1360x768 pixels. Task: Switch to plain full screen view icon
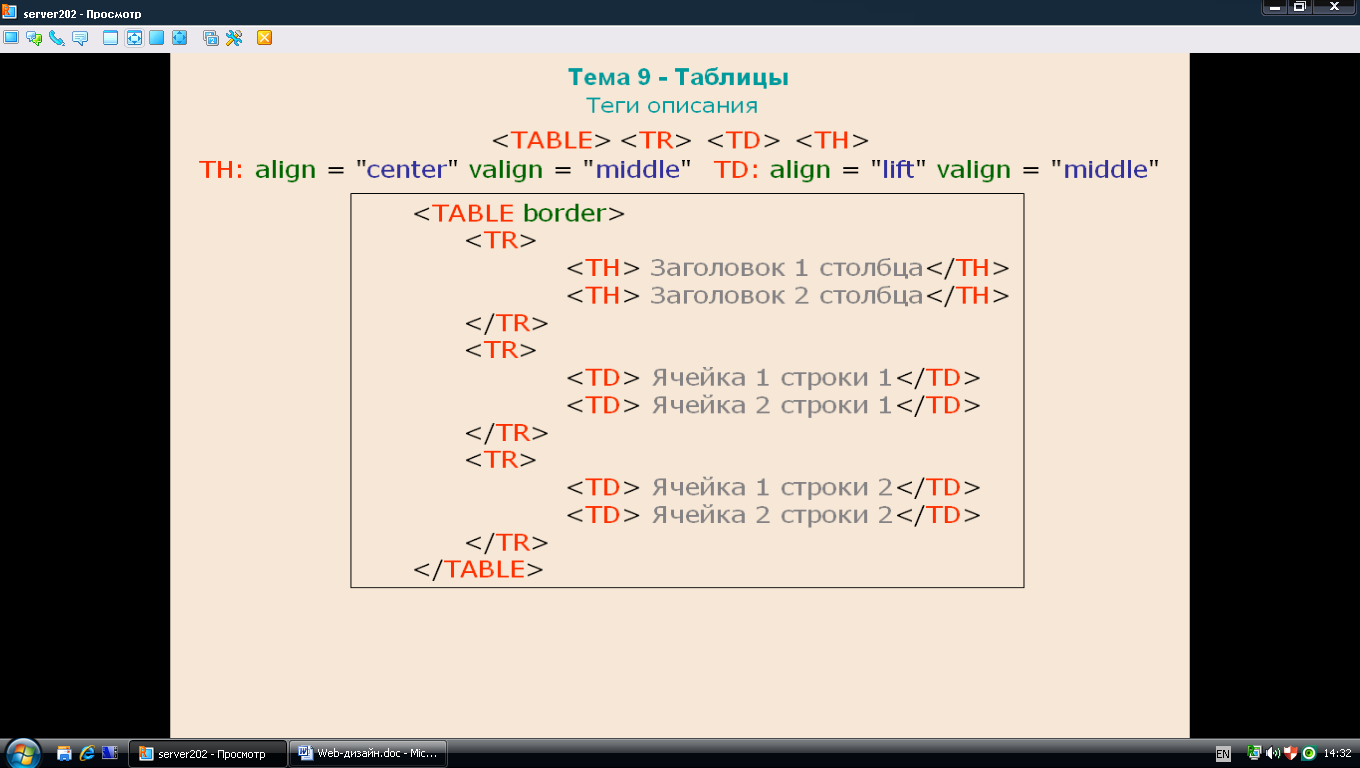[157, 38]
